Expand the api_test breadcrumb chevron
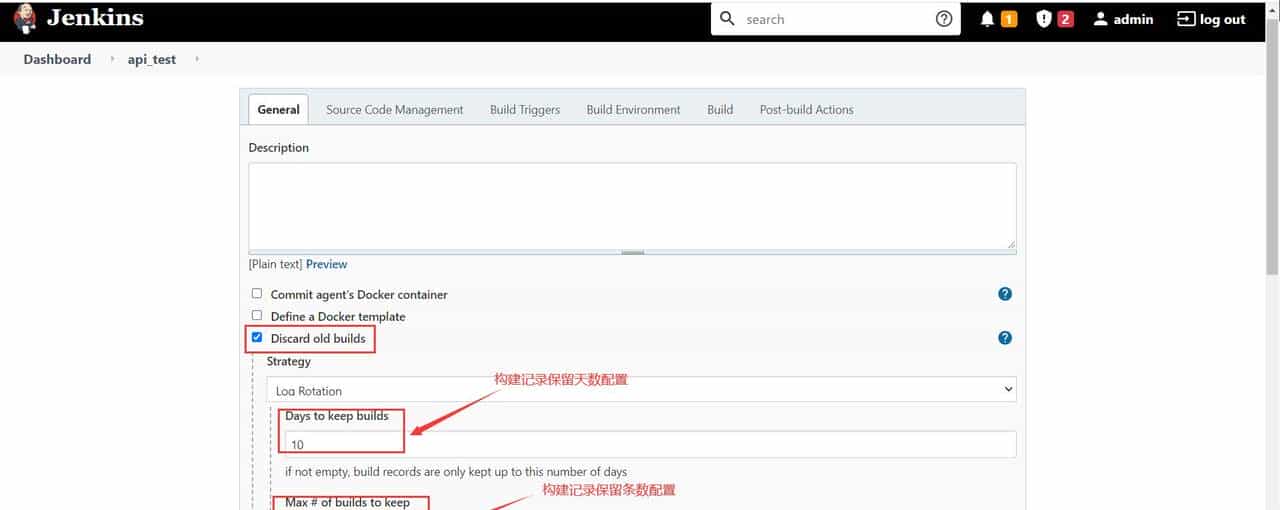Image resolution: width=1280 pixels, height=510 pixels. [197, 59]
